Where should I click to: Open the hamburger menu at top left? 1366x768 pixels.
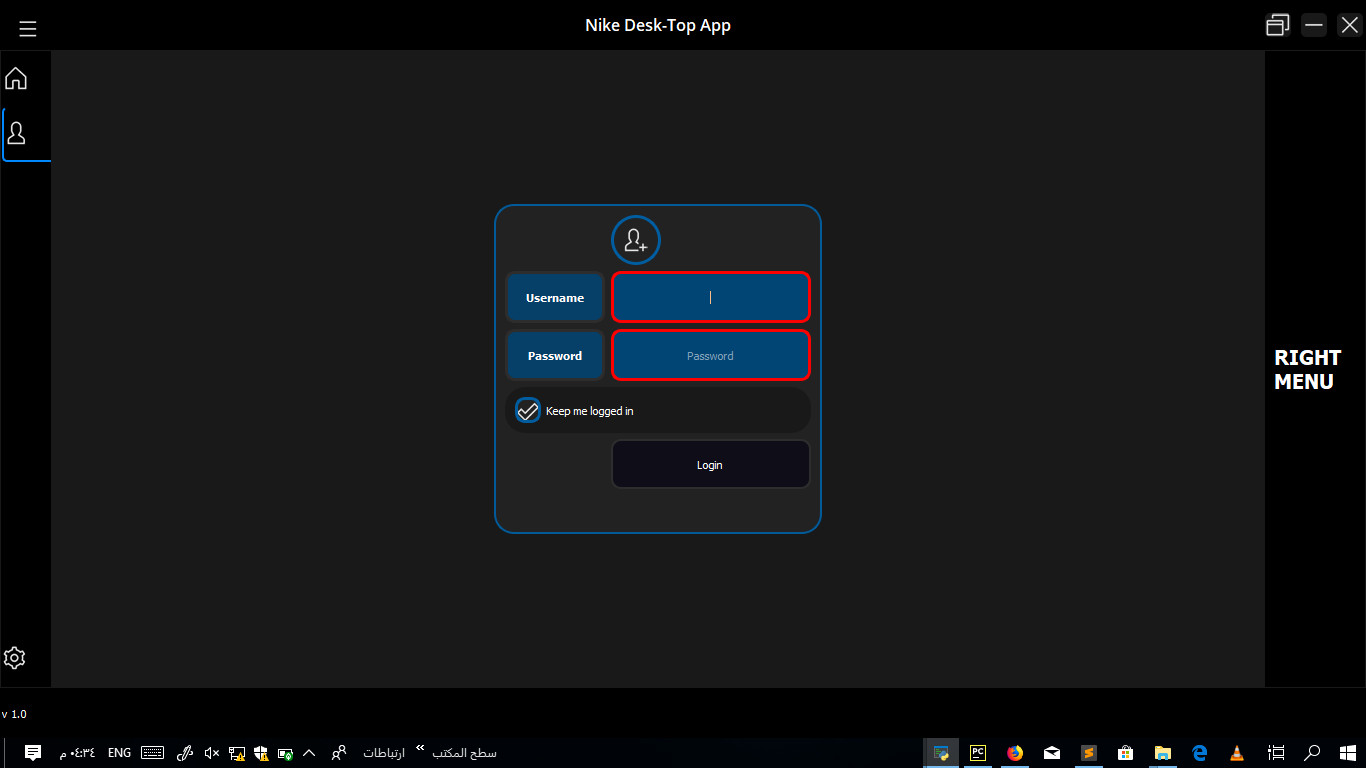pos(27,27)
